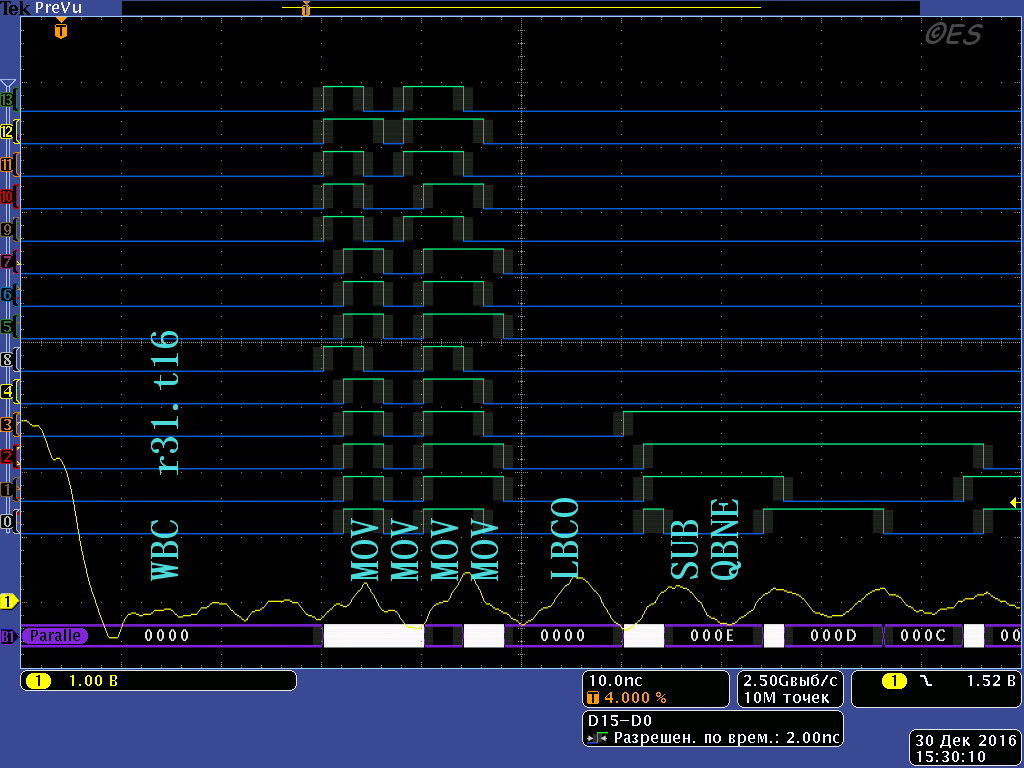Select the D12 digital channel label
Viewport: 1024px width, 768px height.
tap(7, 133)
